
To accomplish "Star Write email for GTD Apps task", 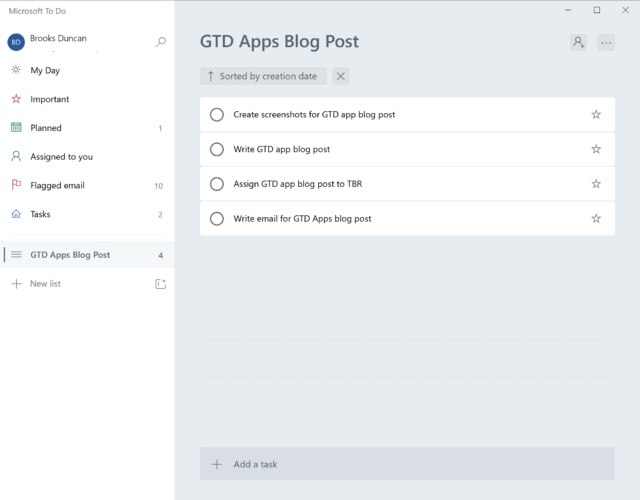I will point(596,219).
